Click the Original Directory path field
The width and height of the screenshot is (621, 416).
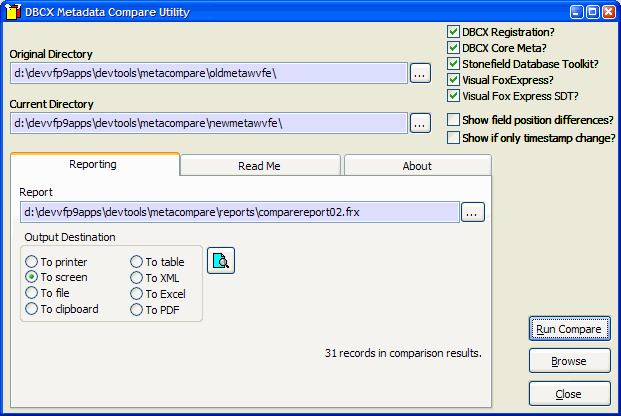(208, 72)
